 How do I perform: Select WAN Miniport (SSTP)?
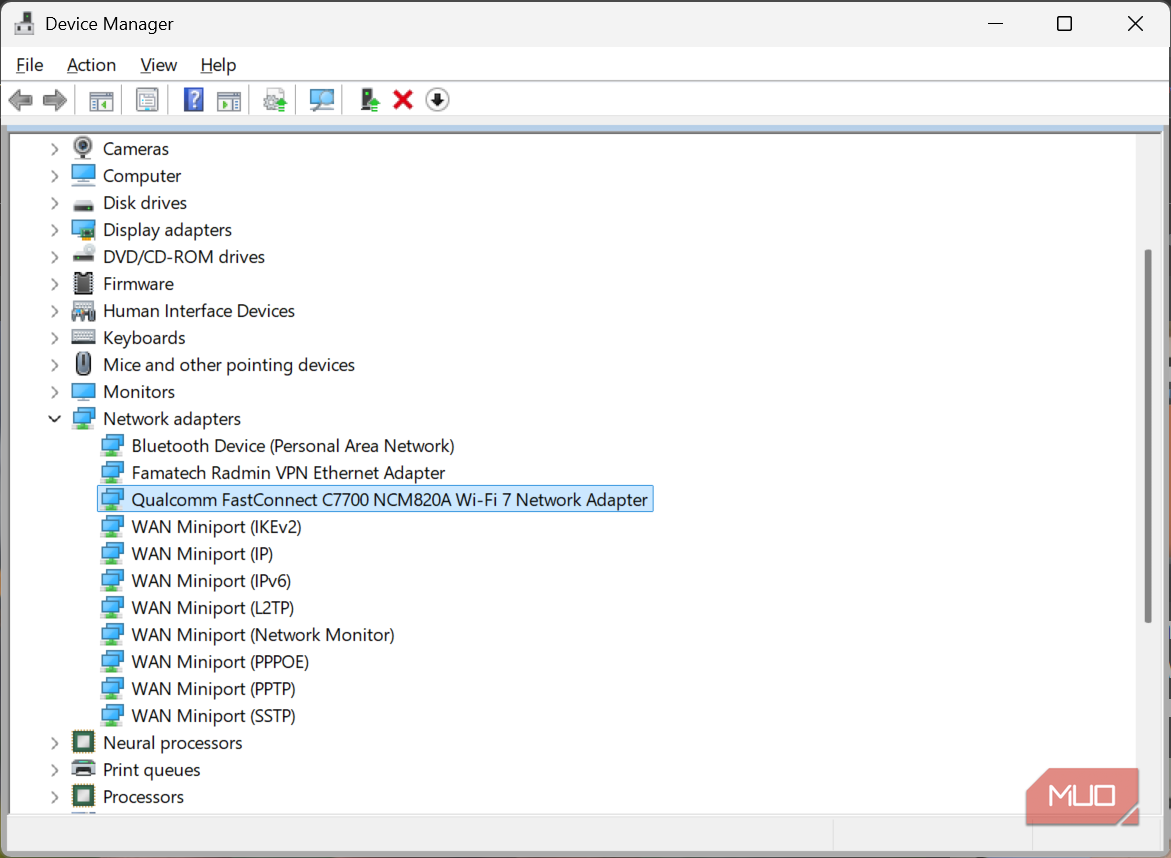coord(214,715)
